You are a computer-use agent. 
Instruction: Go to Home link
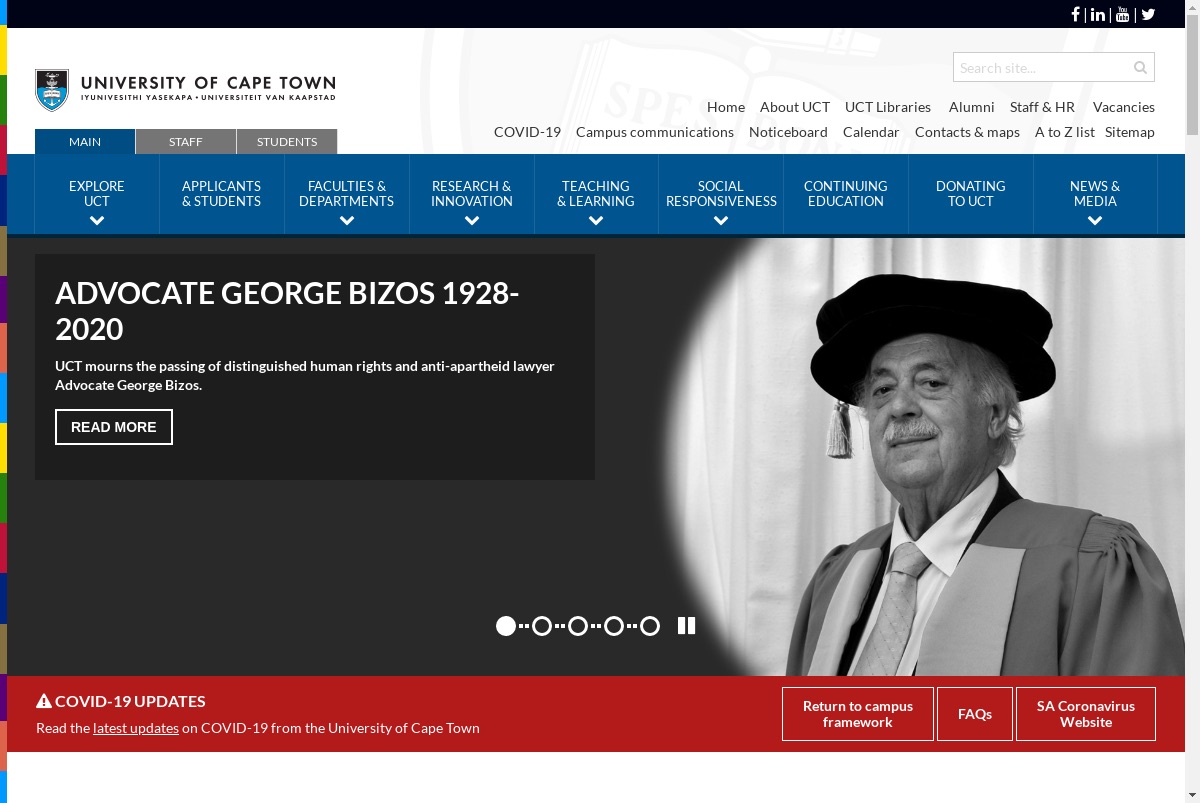tap(726, 107)
